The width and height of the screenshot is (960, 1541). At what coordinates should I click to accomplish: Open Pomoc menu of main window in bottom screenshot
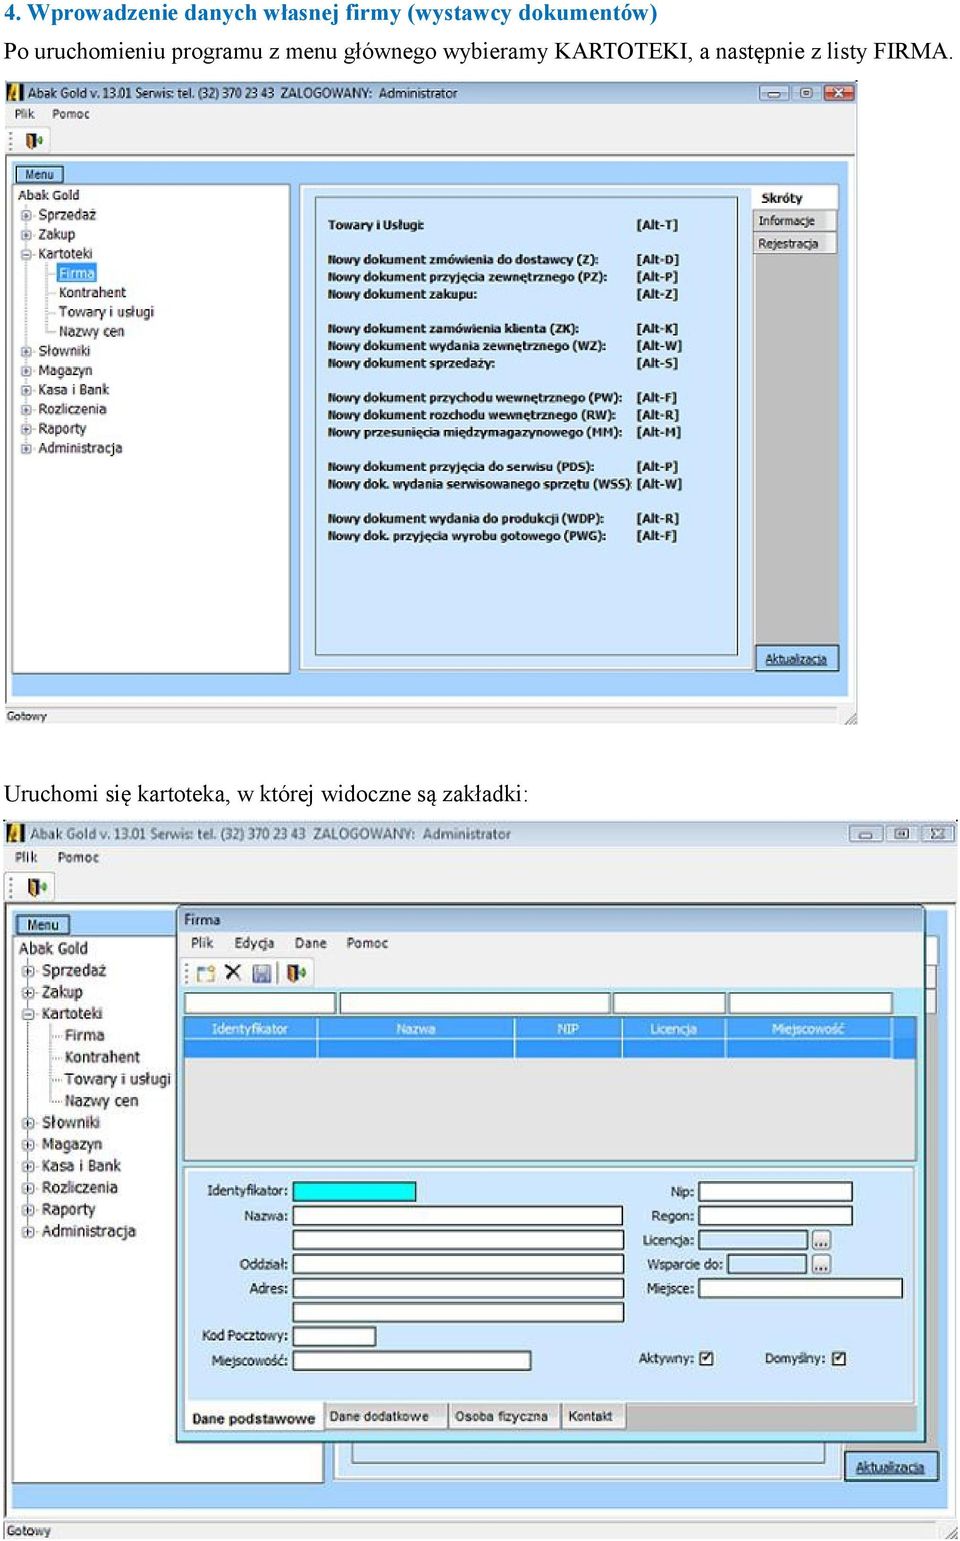click(78, 857)
